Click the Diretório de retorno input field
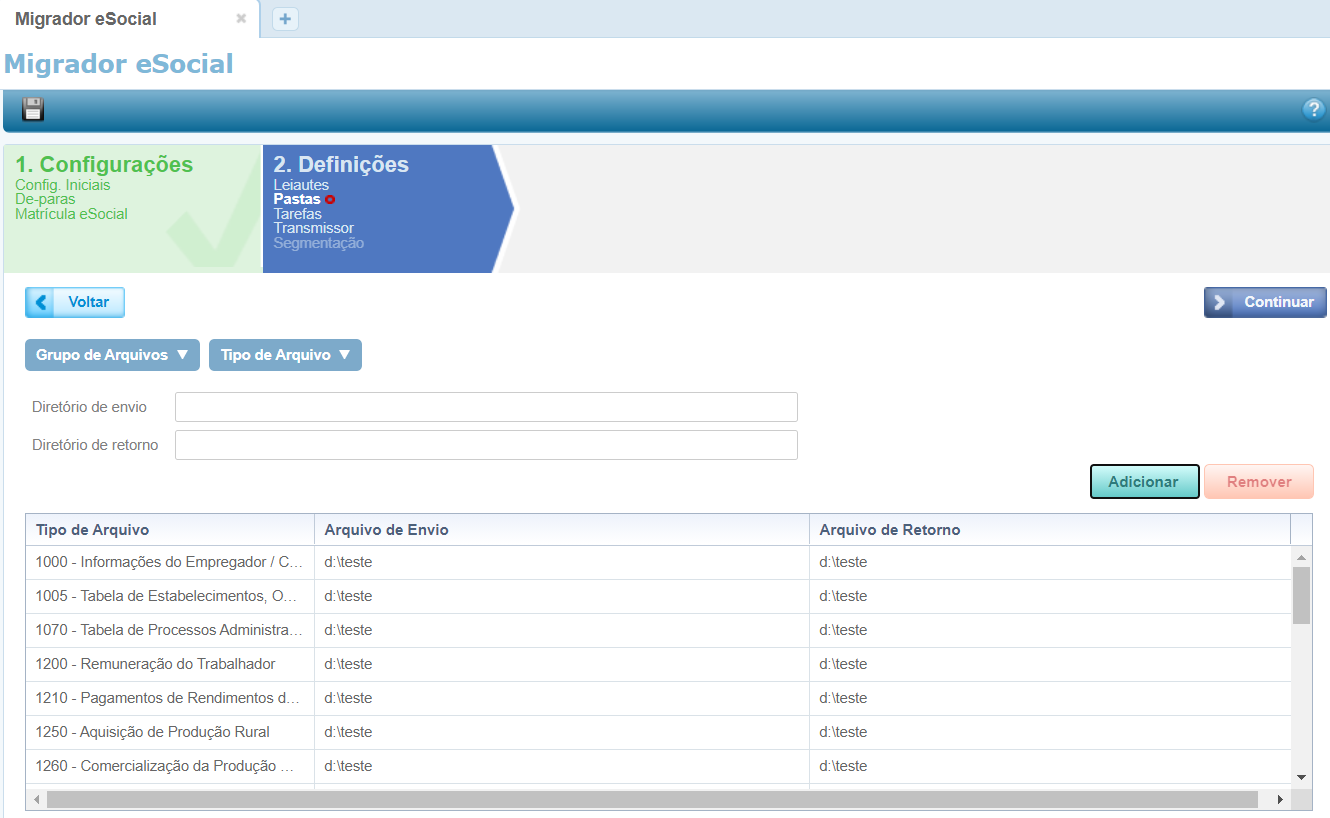 tap(486, 445)
